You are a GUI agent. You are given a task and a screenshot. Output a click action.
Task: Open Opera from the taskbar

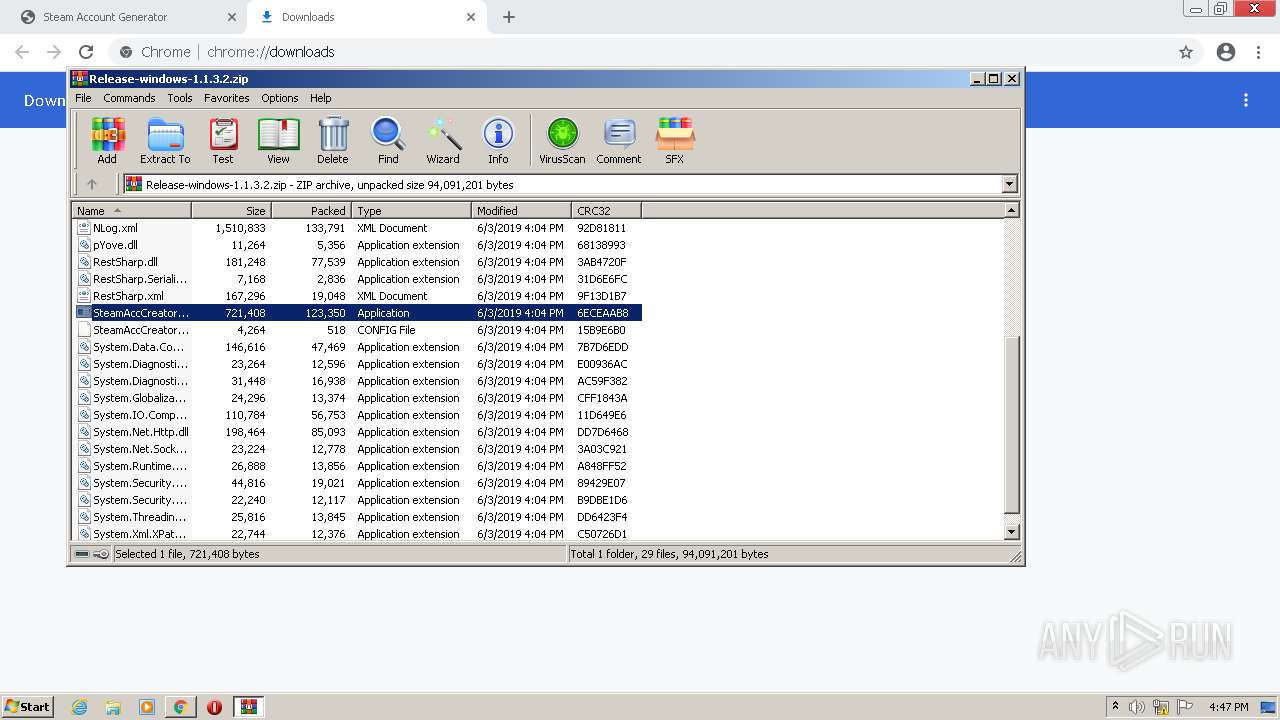pos(214,707)
